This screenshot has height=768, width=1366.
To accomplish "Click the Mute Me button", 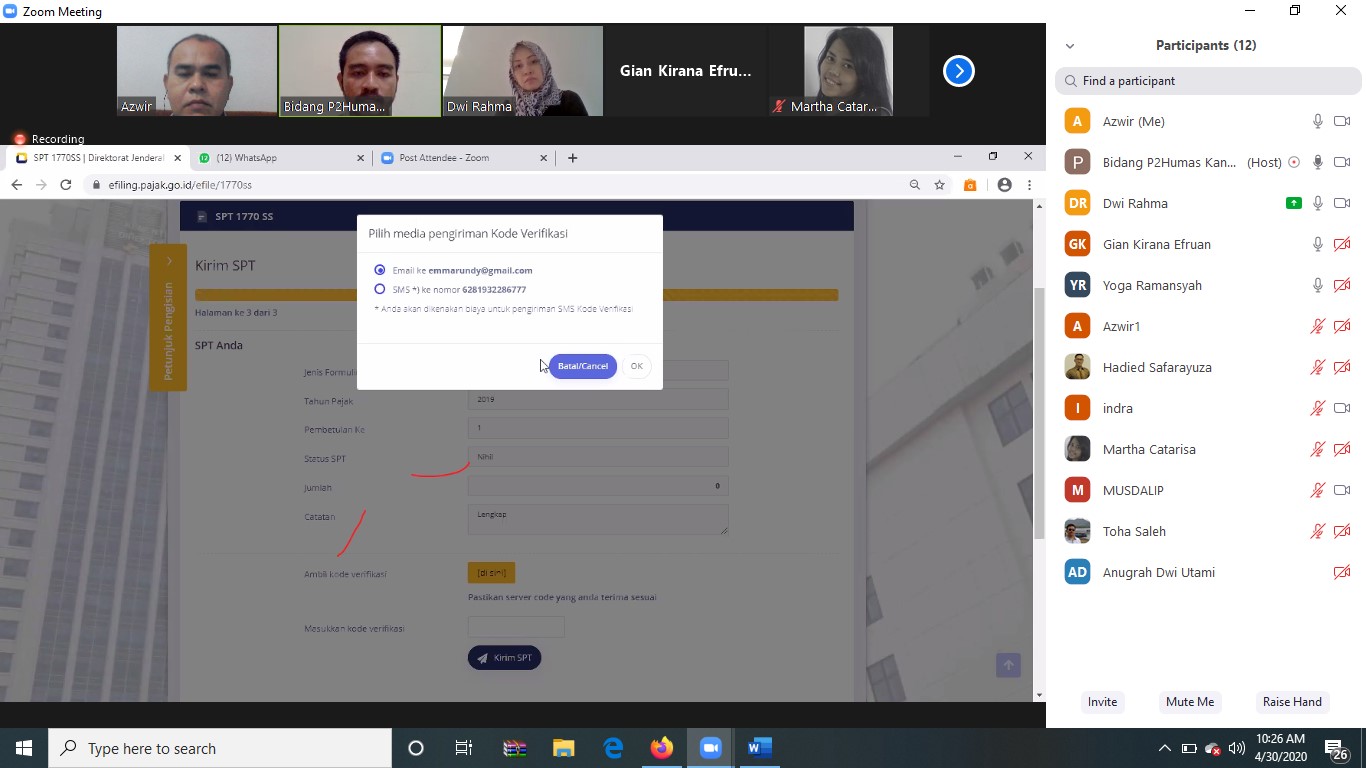I will pos(1189,702).
